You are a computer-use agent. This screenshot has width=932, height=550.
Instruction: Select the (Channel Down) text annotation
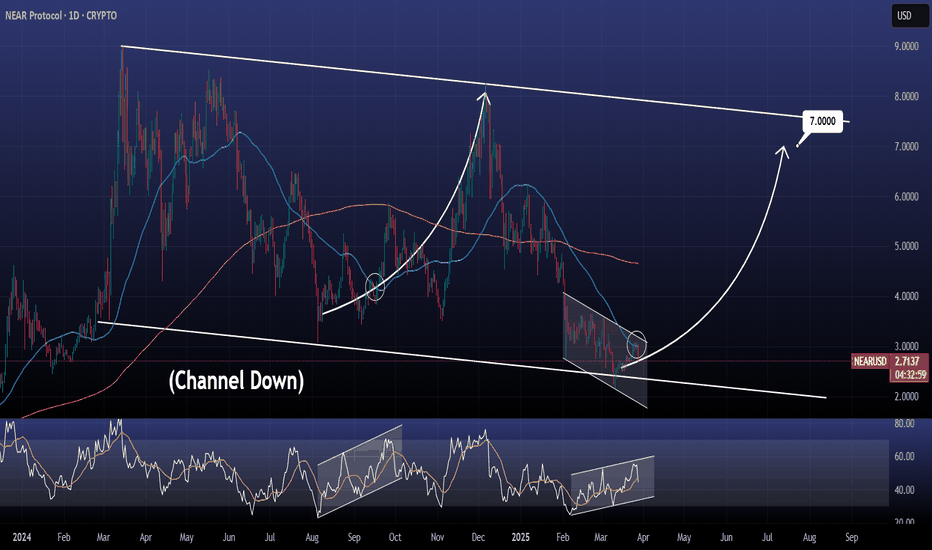[236, 381]
